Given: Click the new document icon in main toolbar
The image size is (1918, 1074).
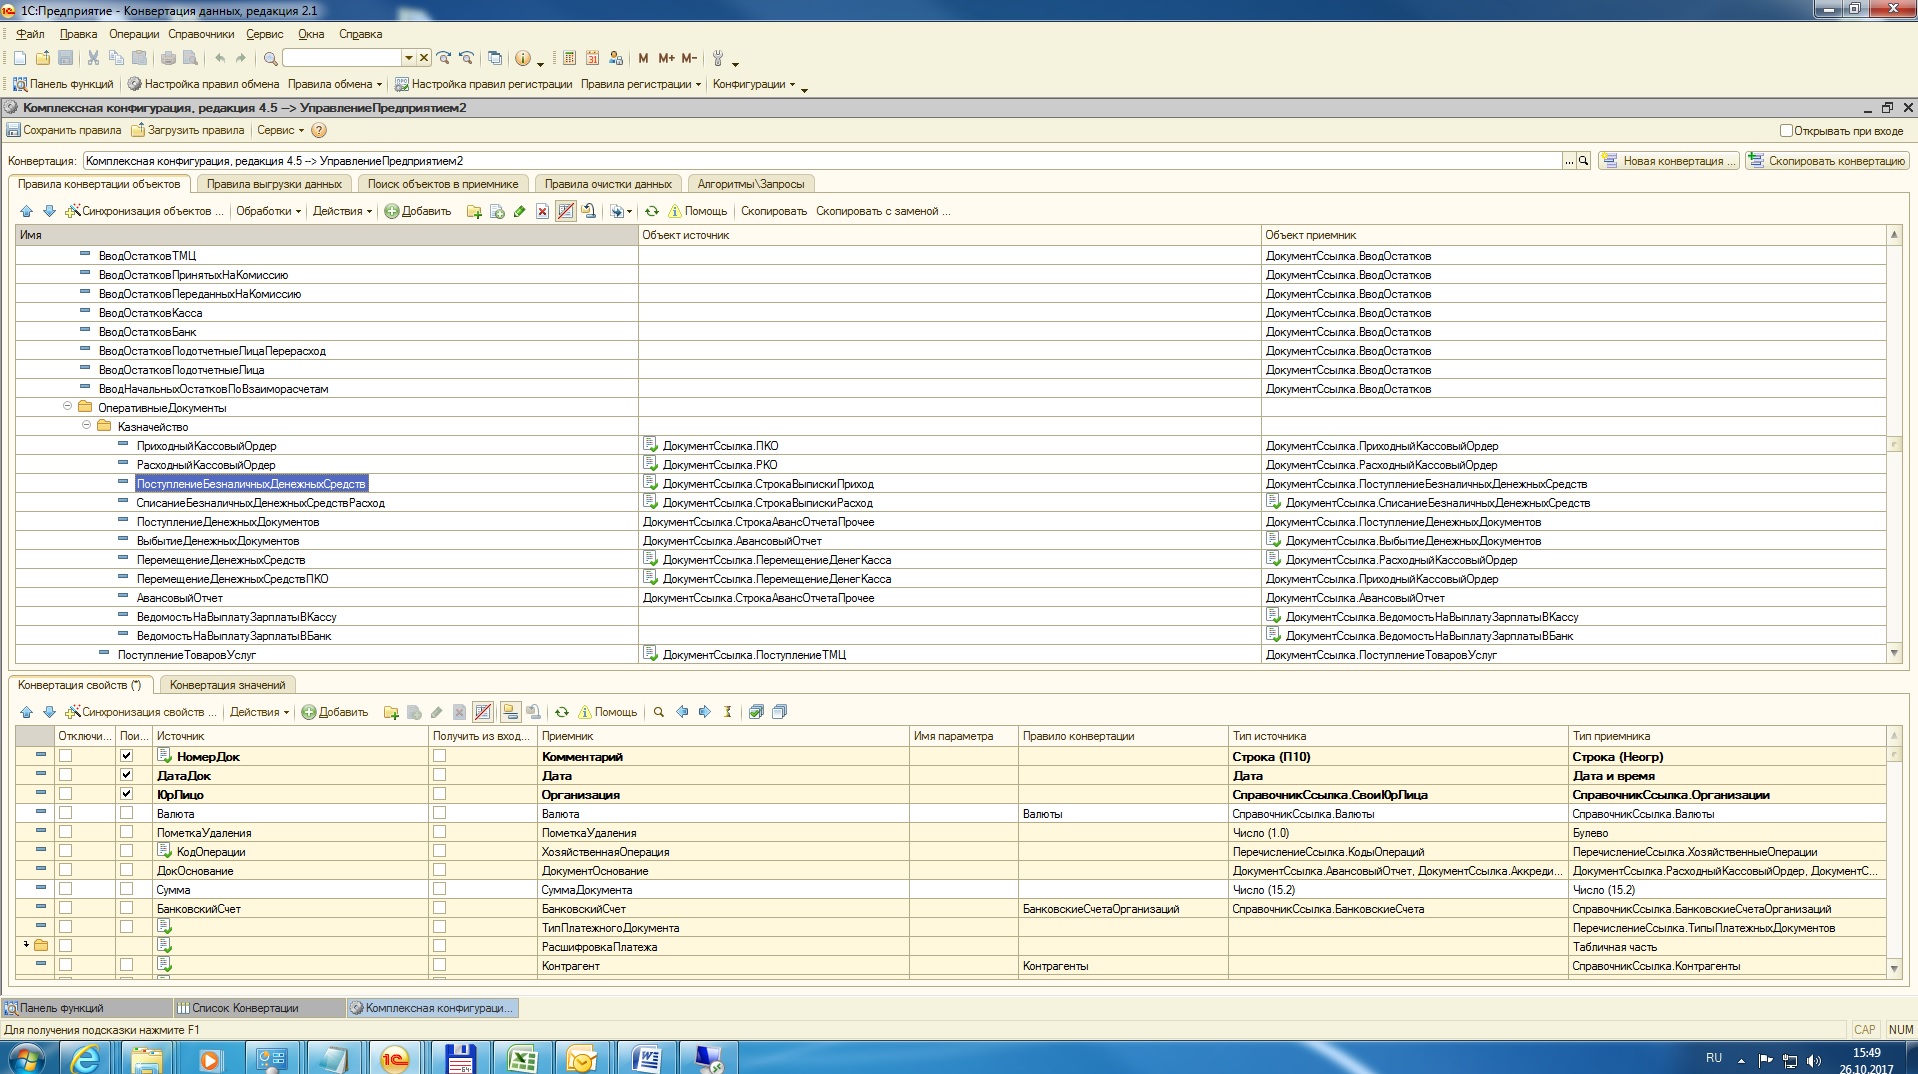Looking at the screenshot, I should click(x=20, y=58).
